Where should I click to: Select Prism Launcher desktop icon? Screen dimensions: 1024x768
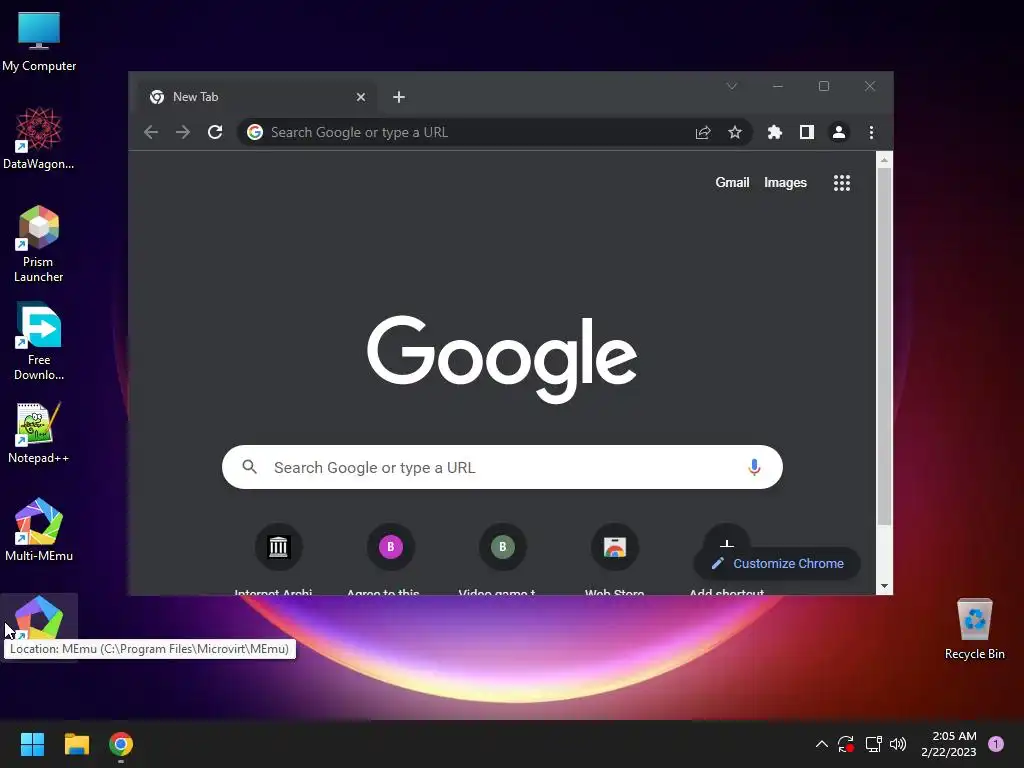(39, 244)
